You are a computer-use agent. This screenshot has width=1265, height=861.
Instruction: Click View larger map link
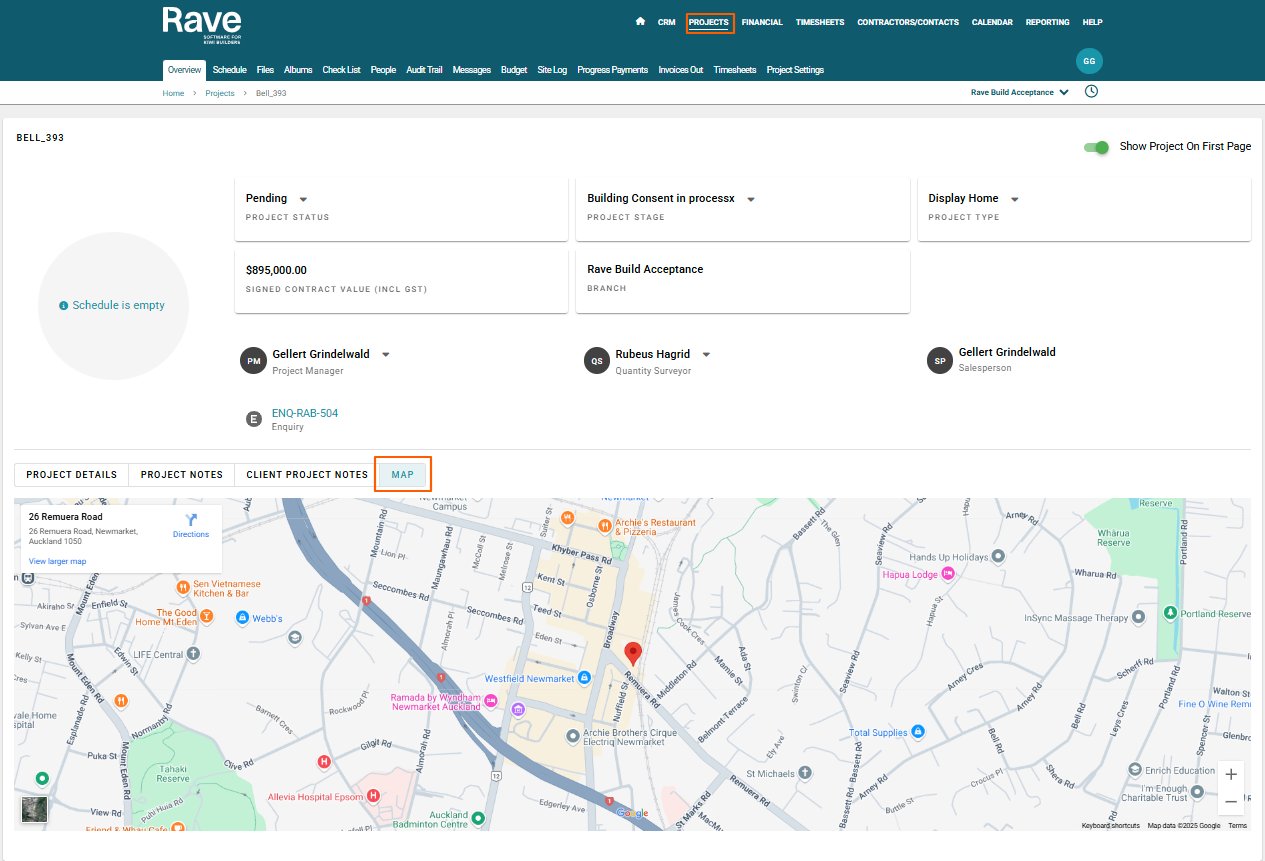tap(57, 562)
